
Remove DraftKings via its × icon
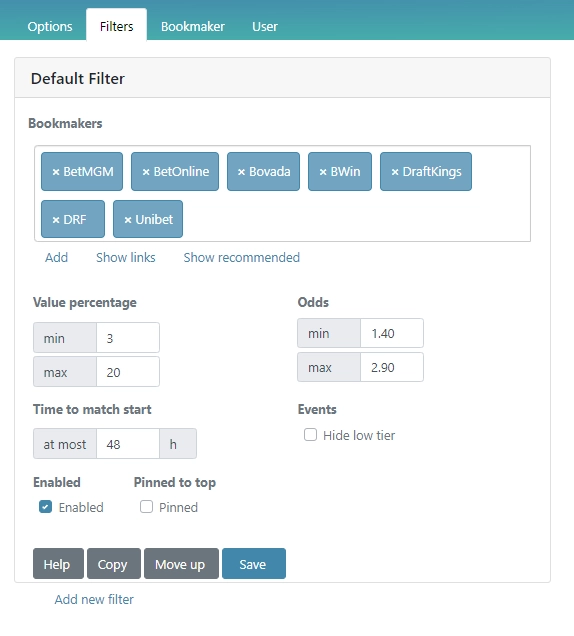pos(395,172)
